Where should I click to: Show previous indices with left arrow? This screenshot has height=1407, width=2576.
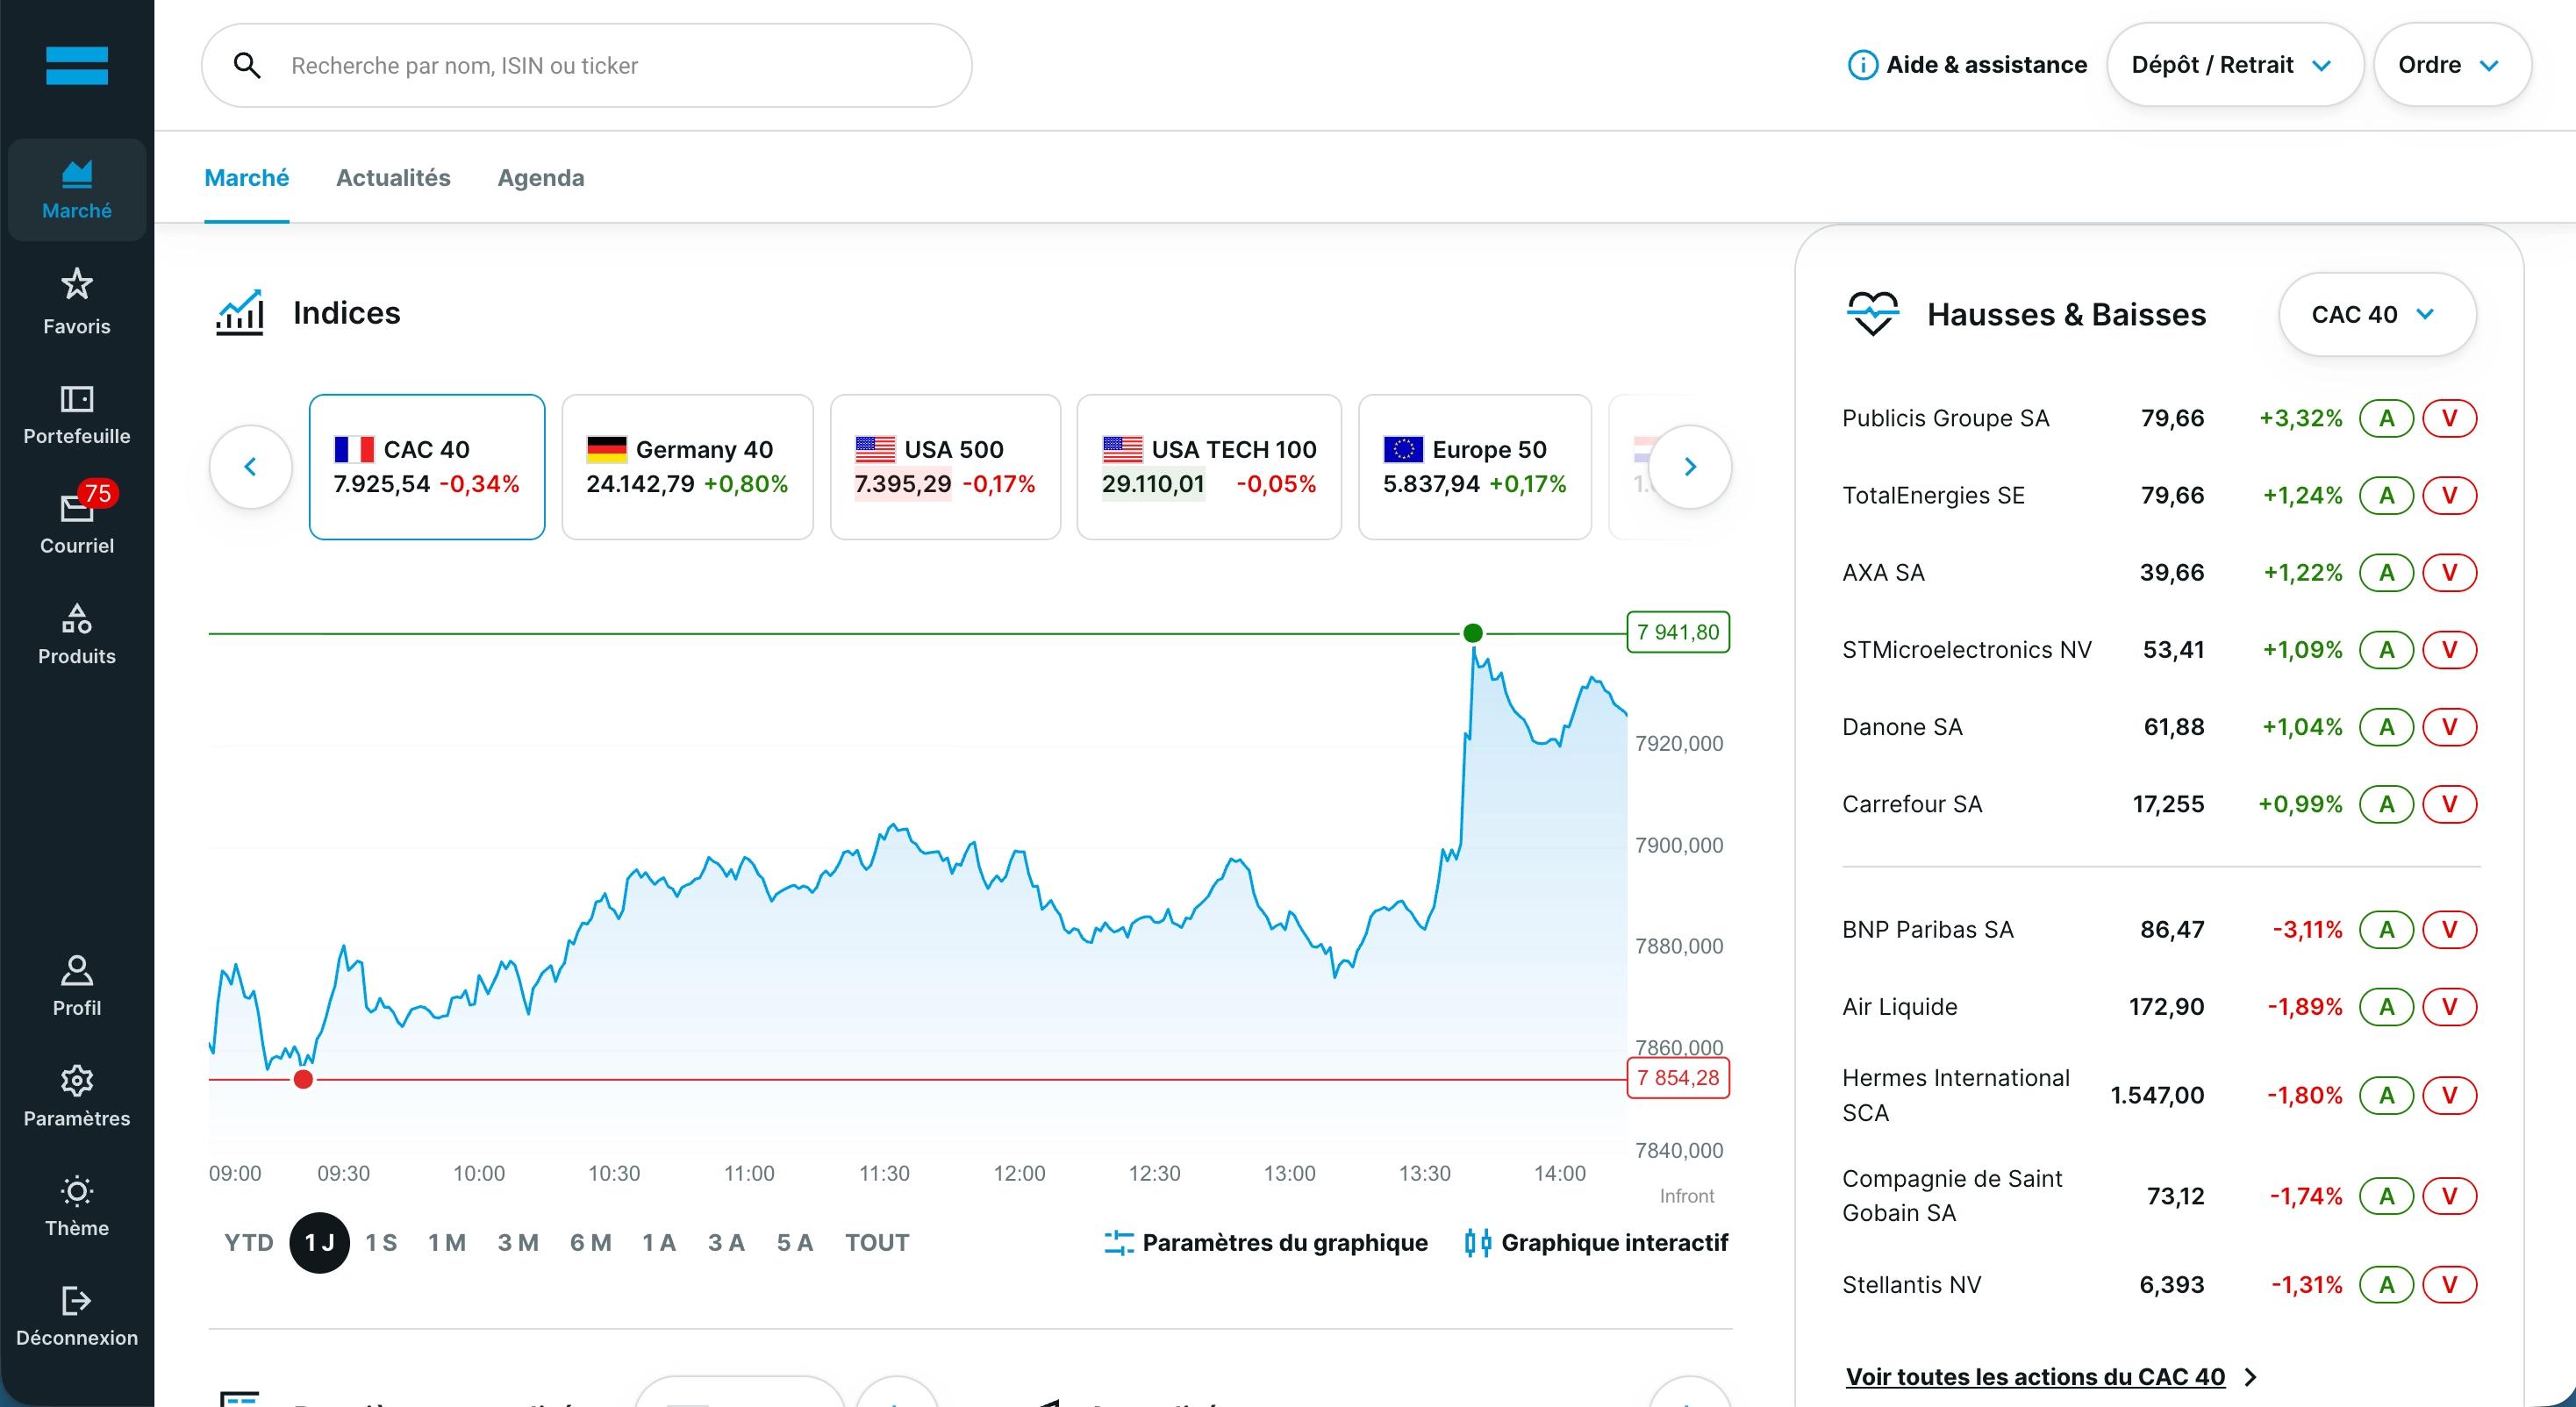(251, 466)
